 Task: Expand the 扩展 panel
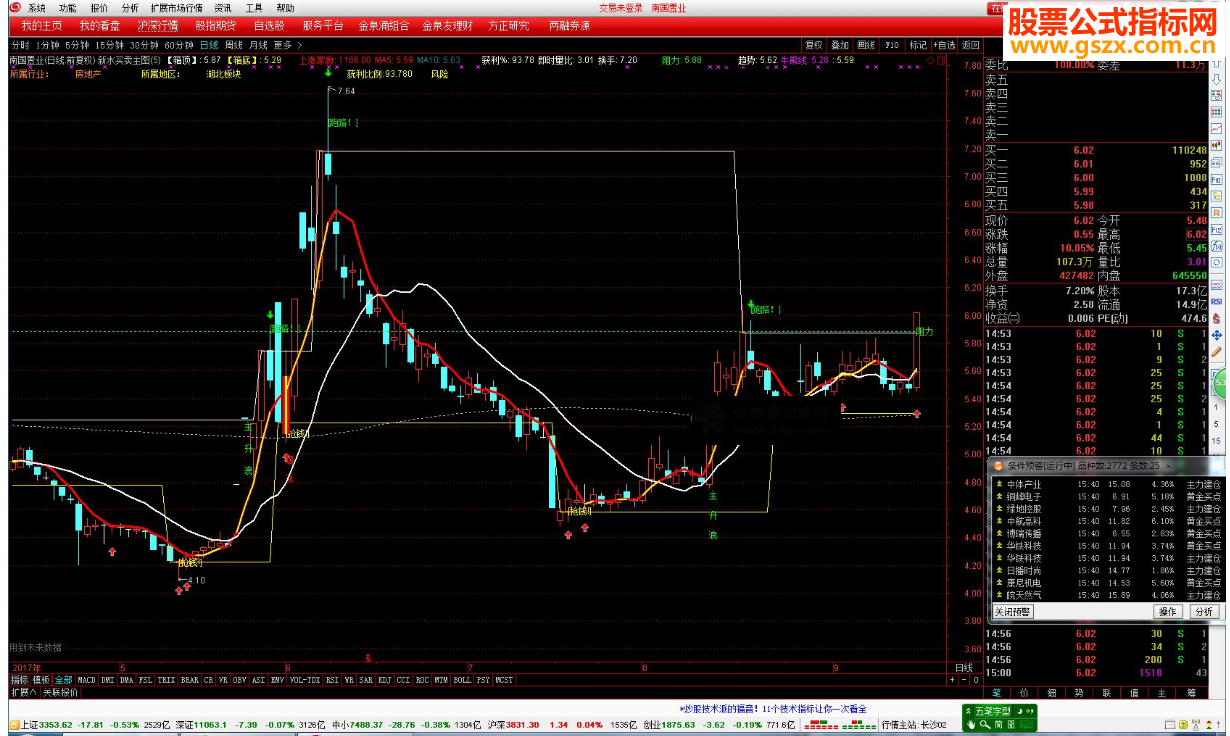tap(23, 692)
